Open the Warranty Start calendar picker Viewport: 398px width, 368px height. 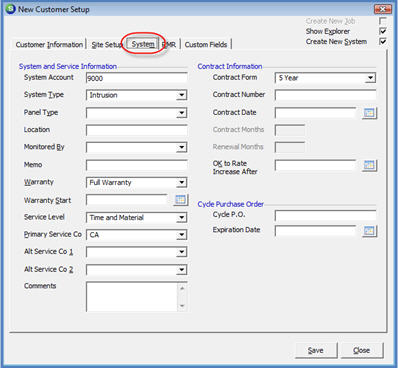pos(180,200)
